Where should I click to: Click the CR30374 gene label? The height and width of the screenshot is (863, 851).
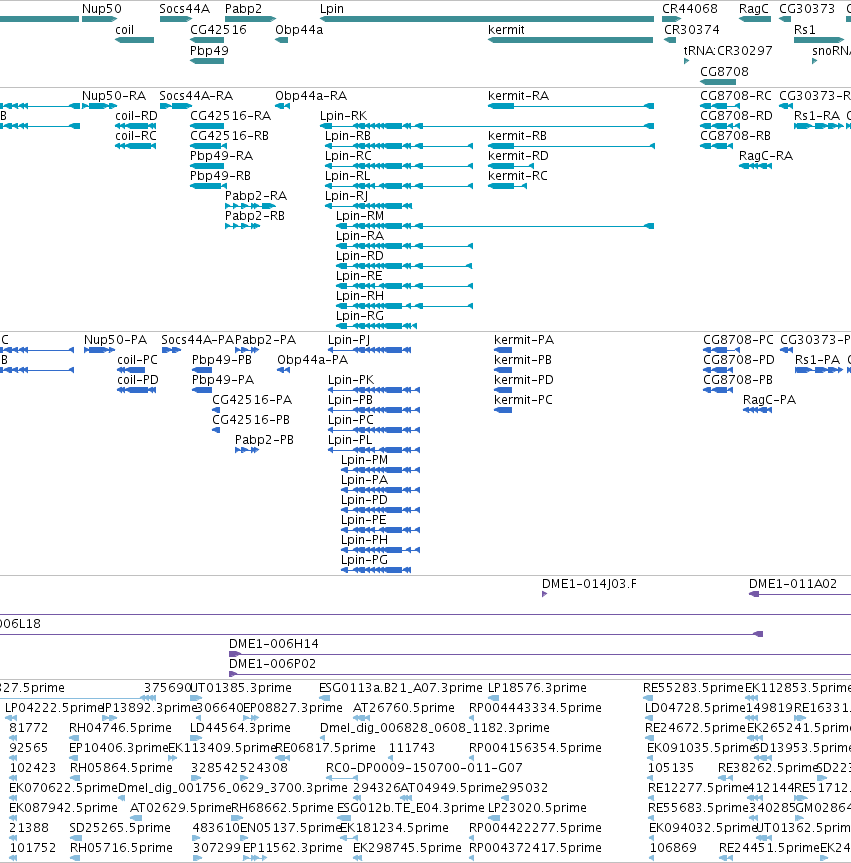tap(692, 30)
